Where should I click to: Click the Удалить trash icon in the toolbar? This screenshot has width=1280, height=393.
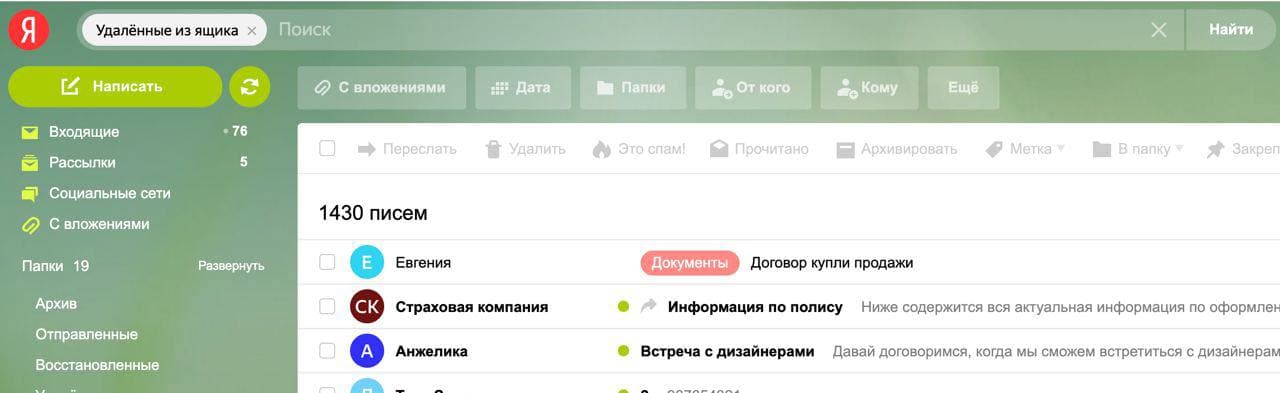[493, 149]
